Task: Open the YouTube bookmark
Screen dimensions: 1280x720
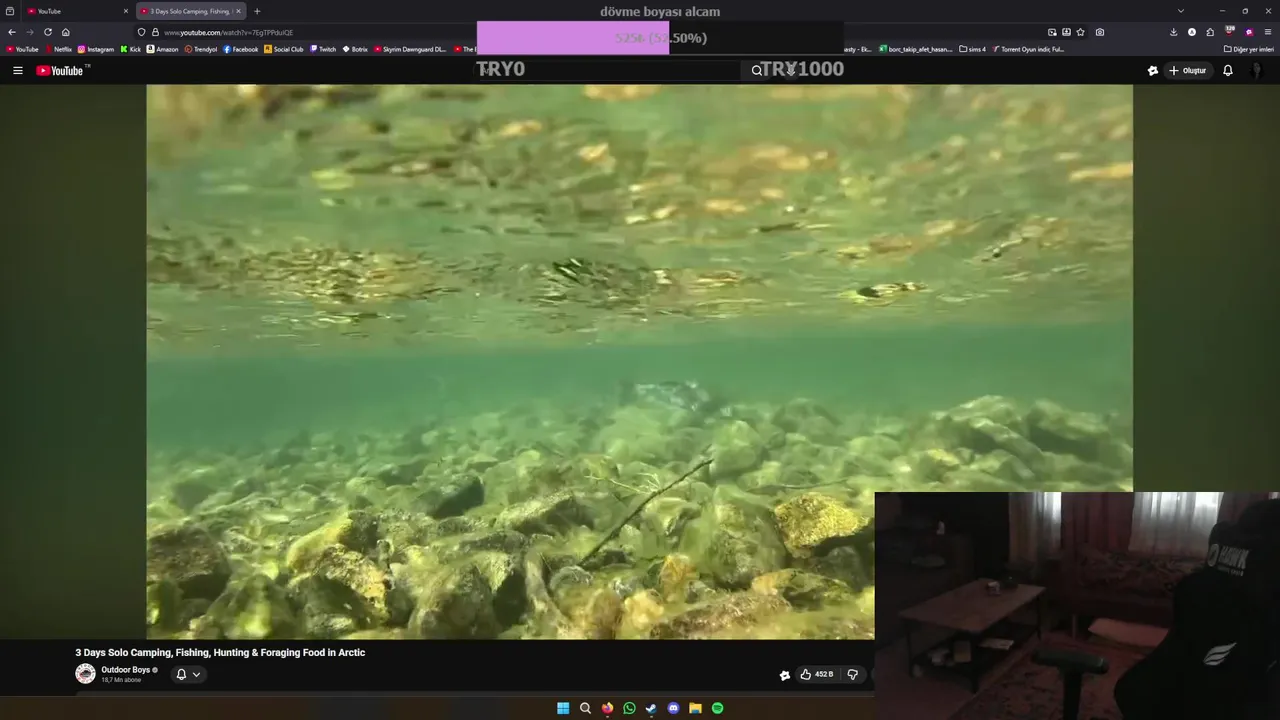Action: point(22,49)
